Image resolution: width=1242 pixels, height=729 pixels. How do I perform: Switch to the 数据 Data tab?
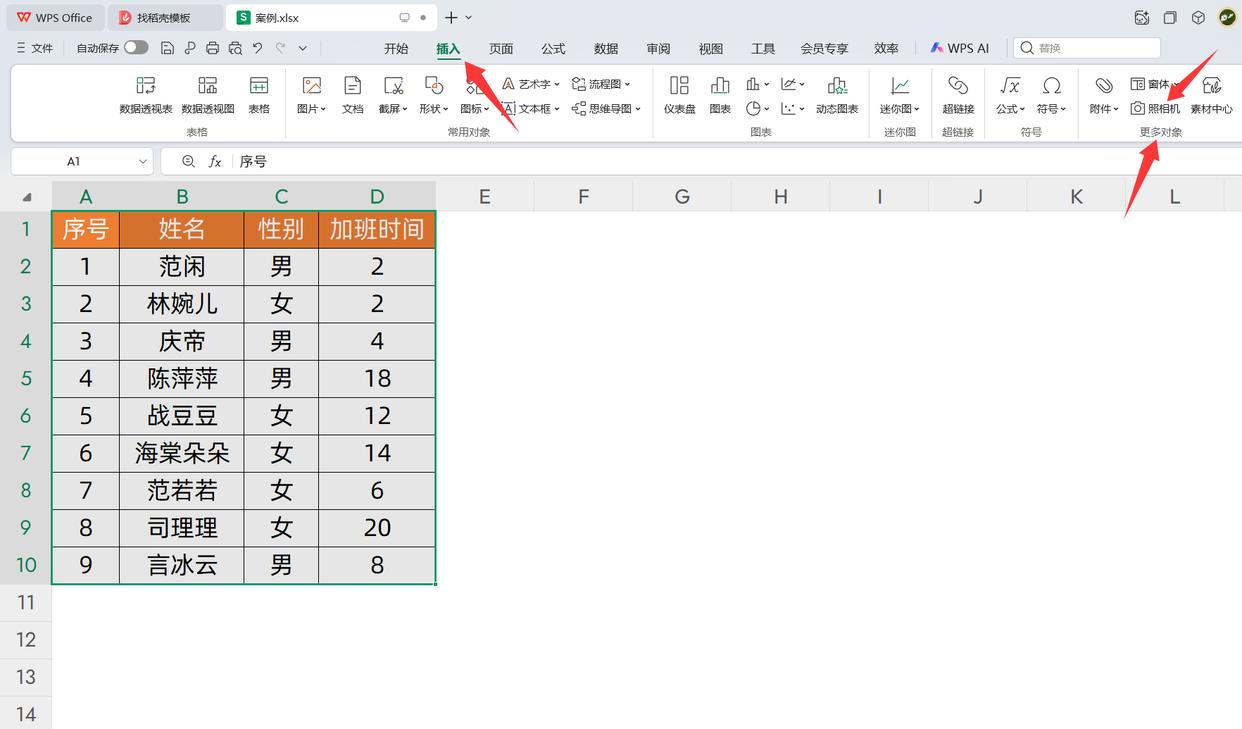click(606, 48)
